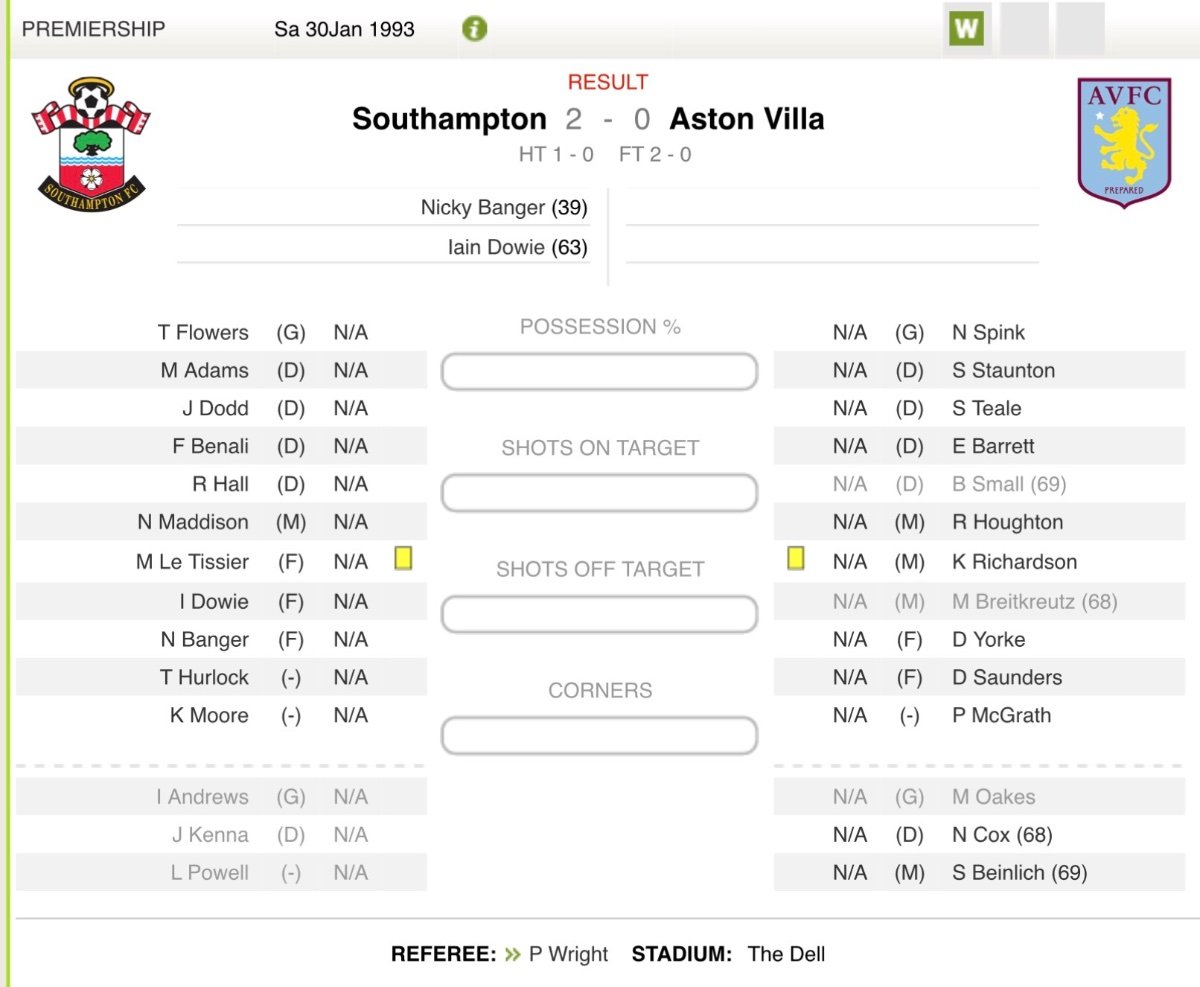The image size is (1200, 987).
Task: Click The Dell stadium name
Action: pyautogui.click(x=786, y=954)
